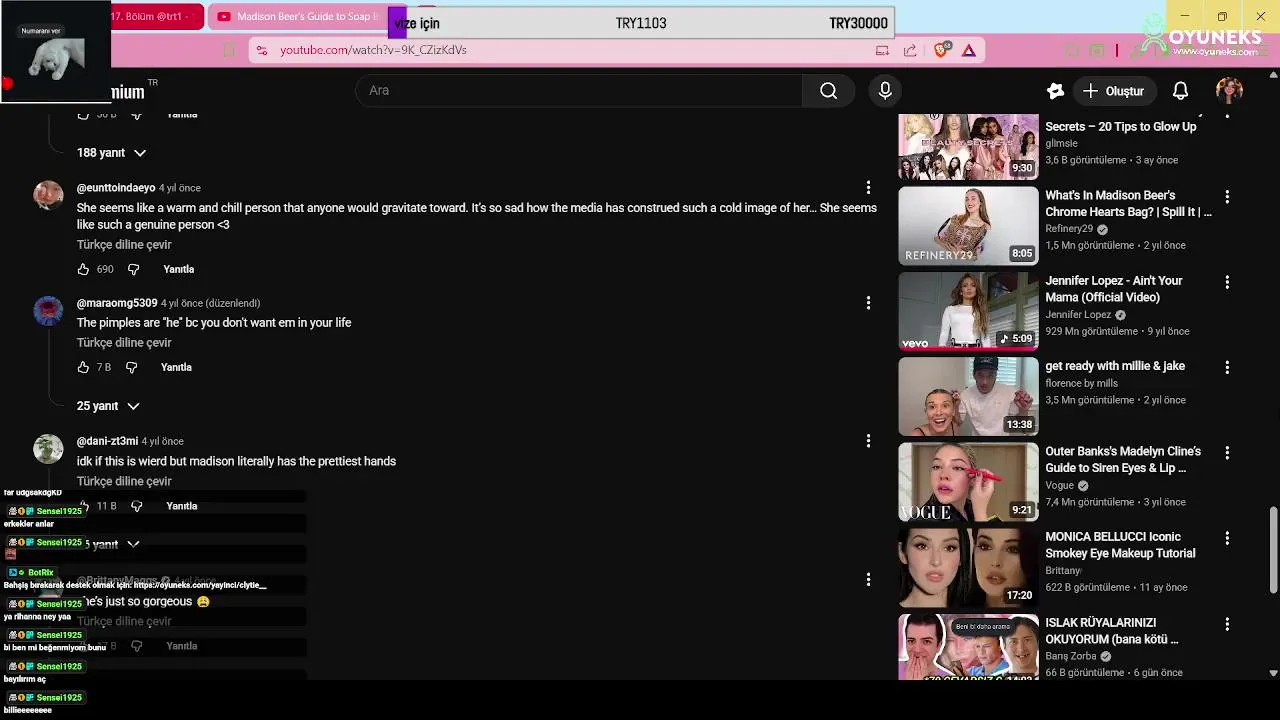Click the Brave rewards triangle icon
This screenshot has height=720, width=1280.
[x=969, y=50]
